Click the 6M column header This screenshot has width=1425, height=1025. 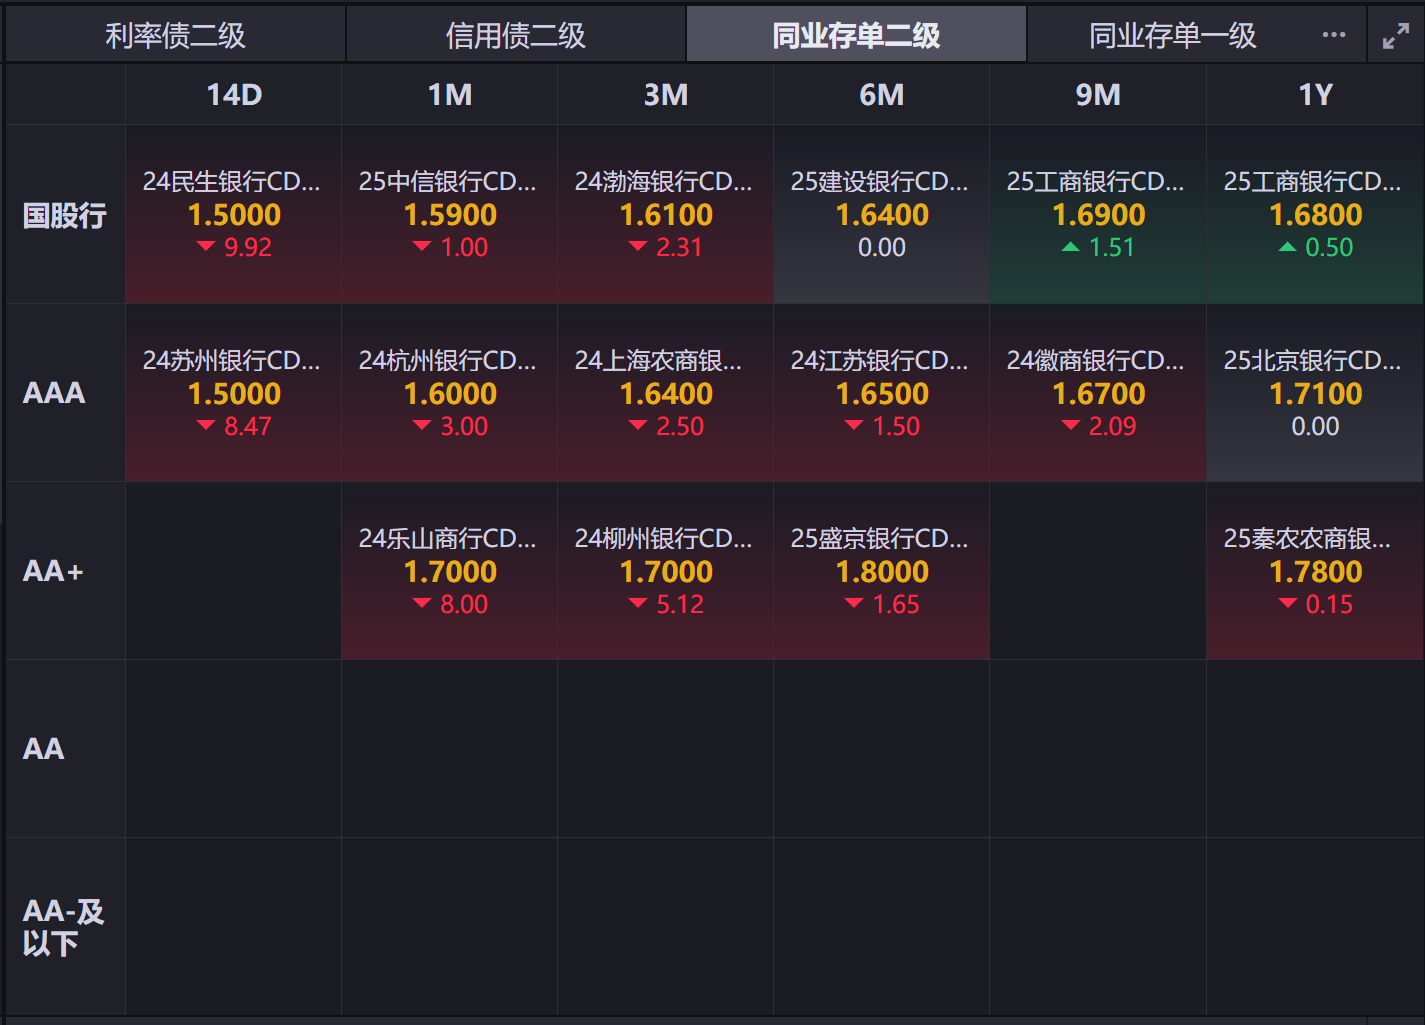(x=882, y=95)
